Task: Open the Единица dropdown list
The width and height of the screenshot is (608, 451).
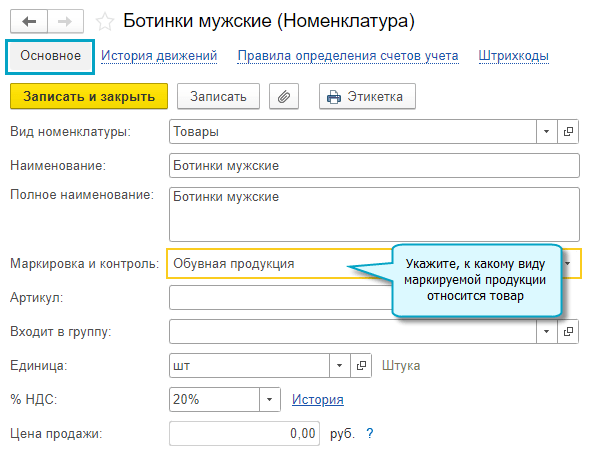Action: (339, 365)
